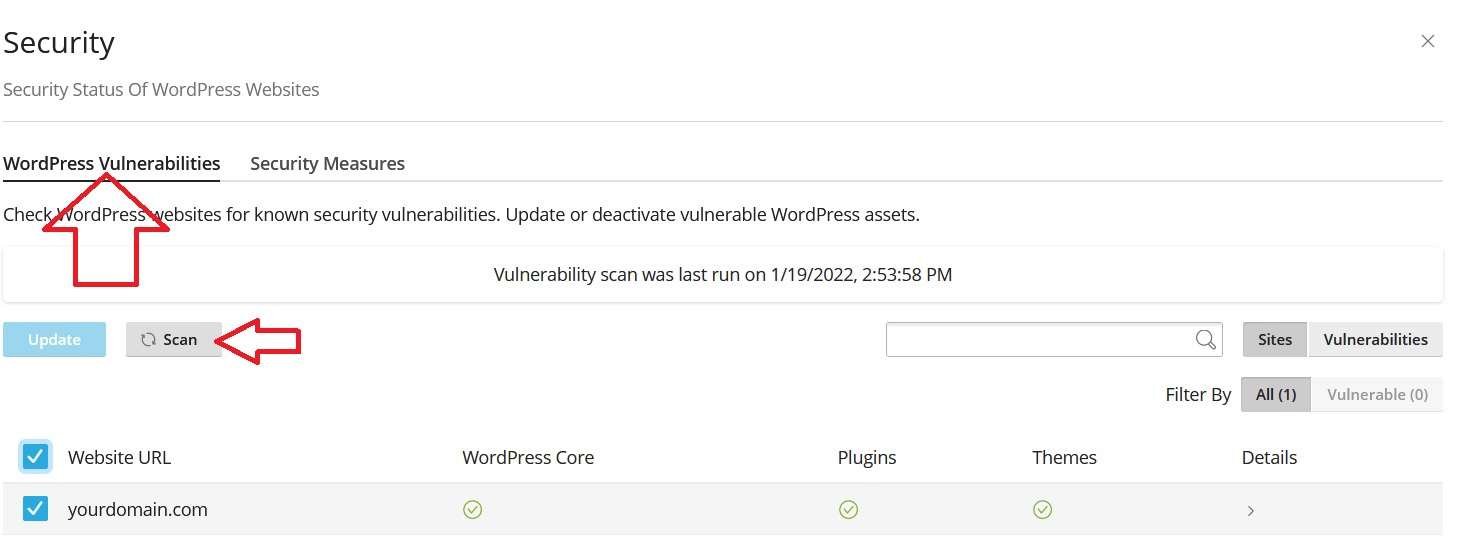
Task: Filter by All (1) sites
Action: pyautogui.click(x=1275, y=395)
